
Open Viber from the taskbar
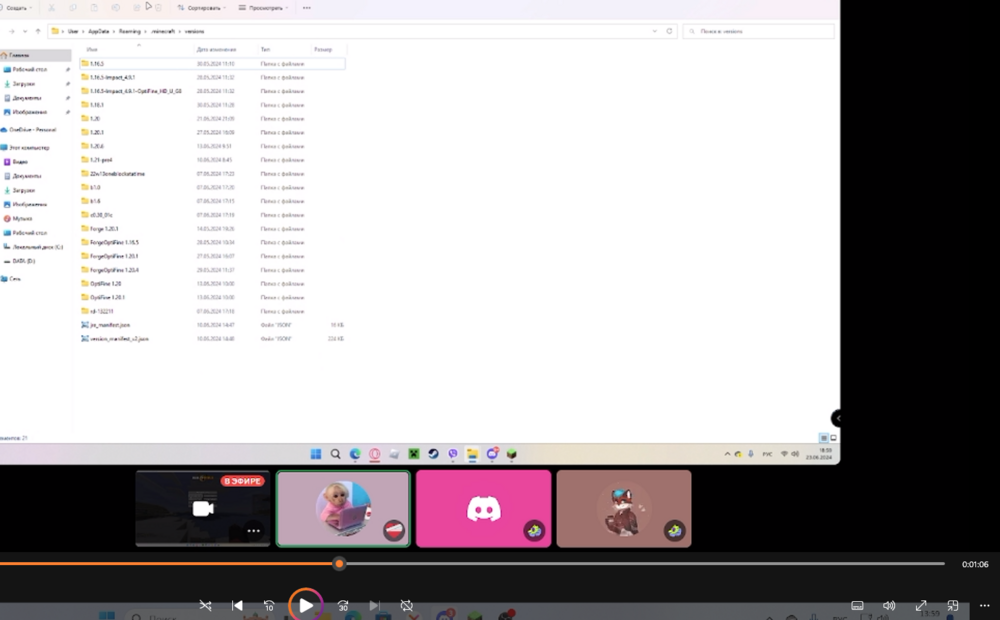click(x=453, y=454)
